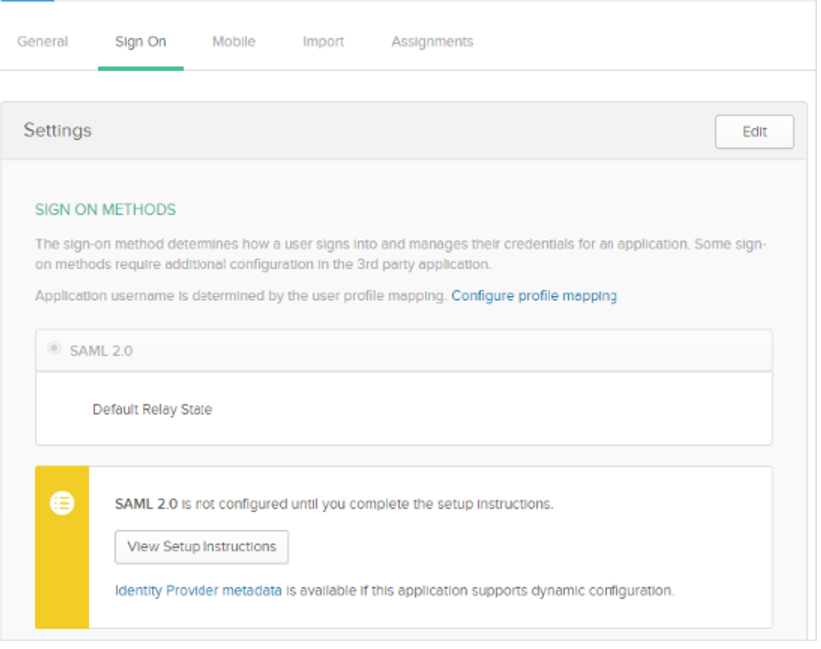The image size is (821, 649).
Task: Click the SAML 2.0 label beside radio
Action: tap(101, 351)
